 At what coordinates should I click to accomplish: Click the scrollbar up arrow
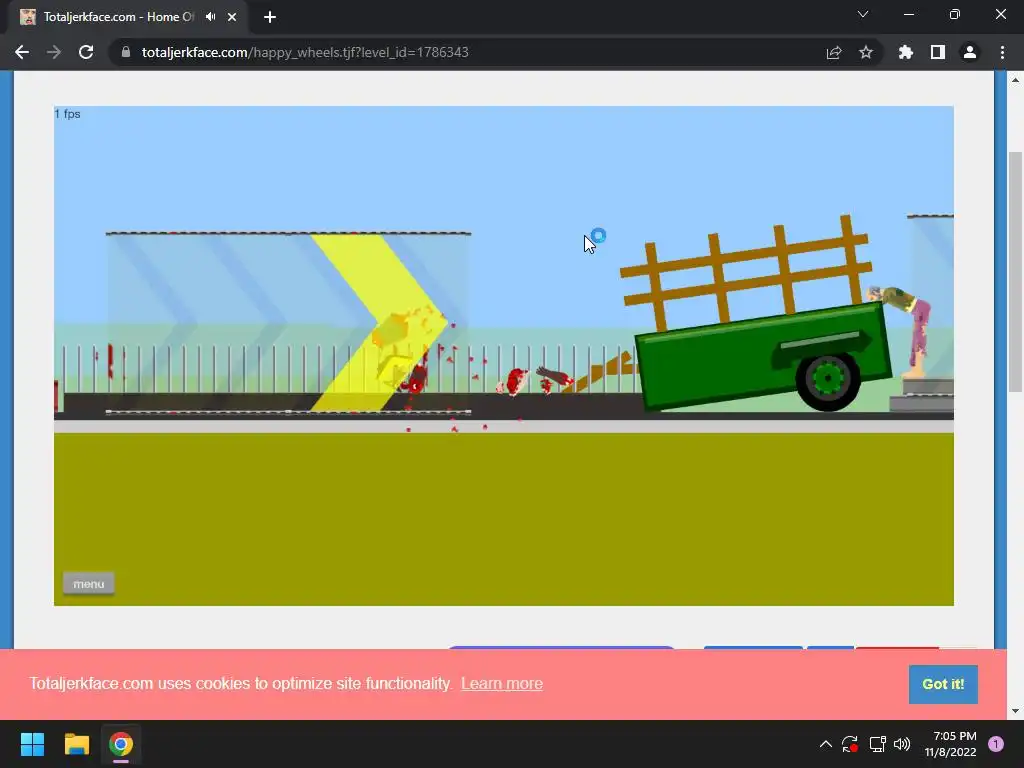pos(1015,80)
